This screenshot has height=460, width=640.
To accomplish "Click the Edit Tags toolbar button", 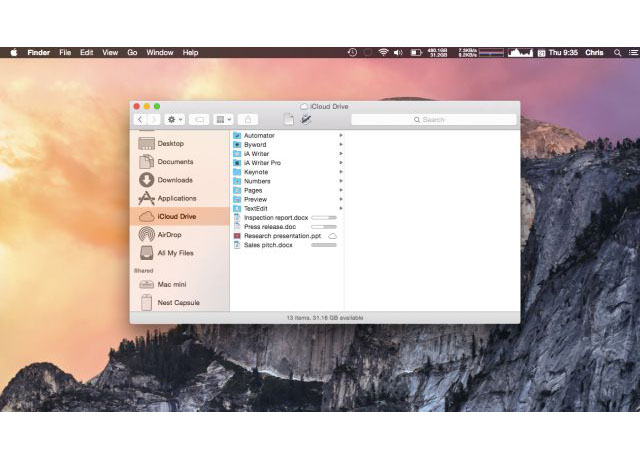I will pos(199,120).
